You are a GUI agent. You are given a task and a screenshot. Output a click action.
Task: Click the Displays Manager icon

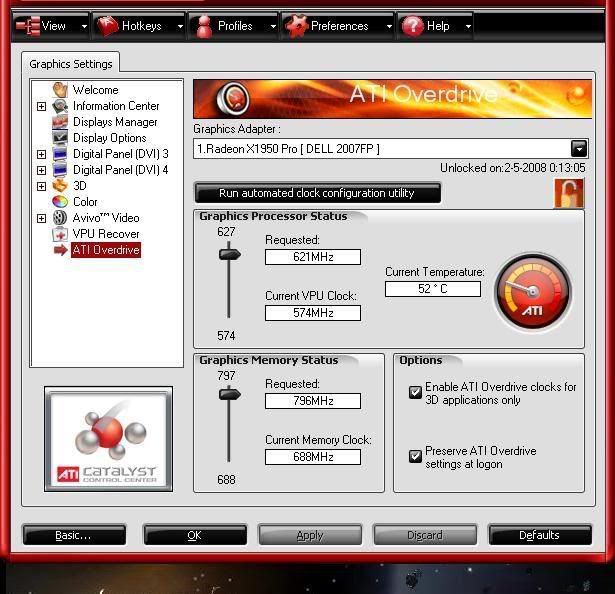pyautogui.click(x=60, y=122)
